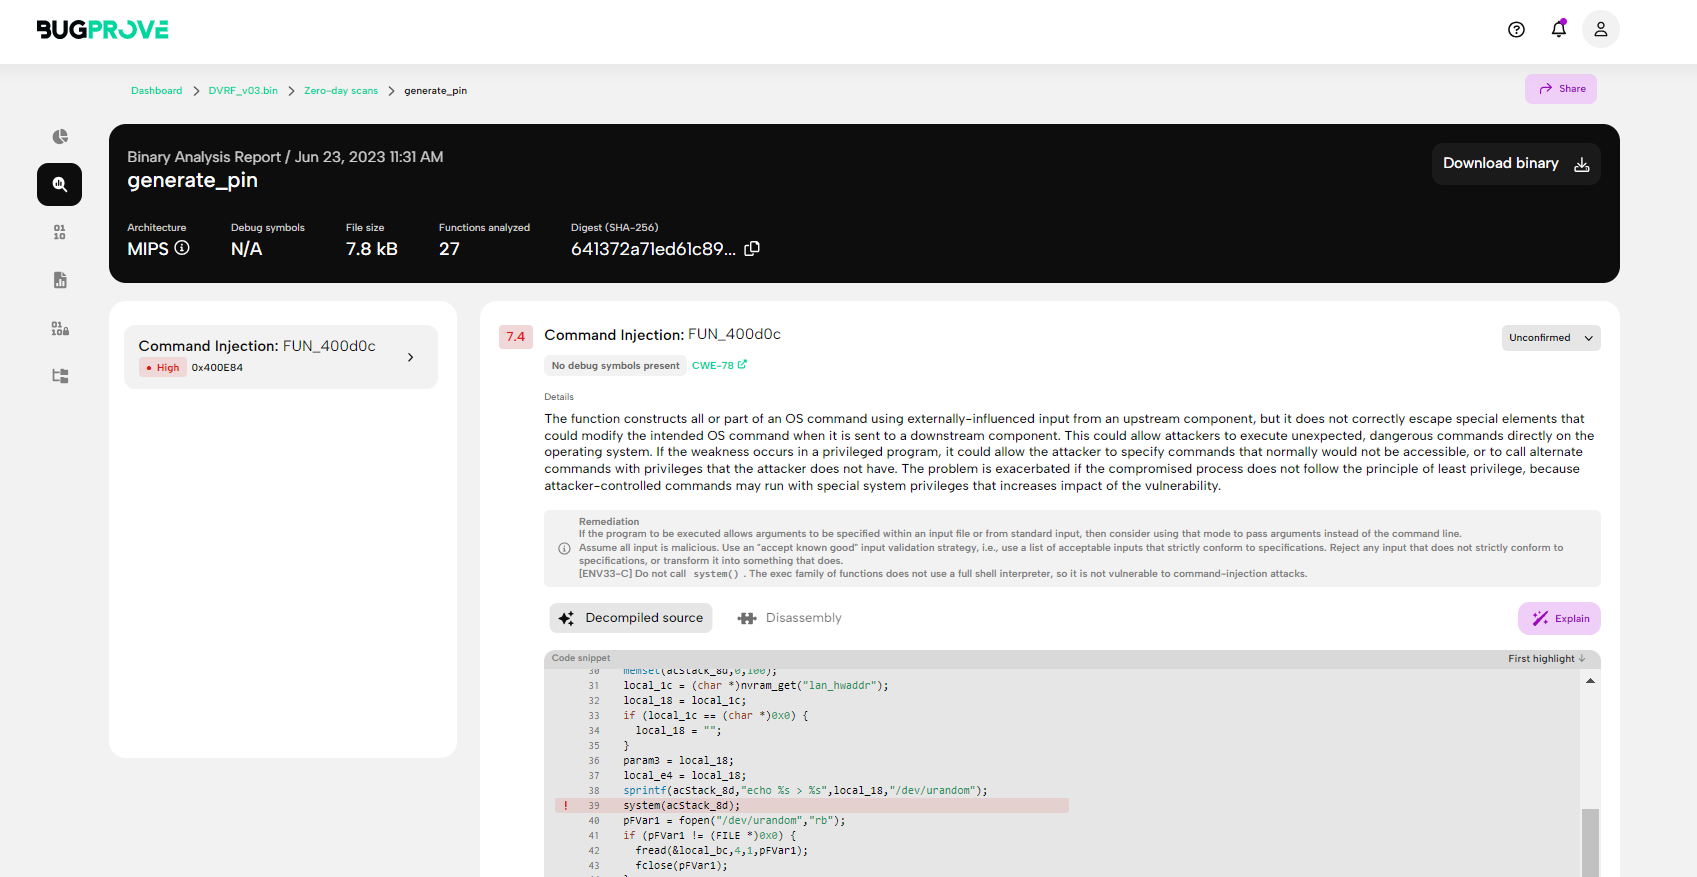Viewport: 1697px width, 877px height.
Task: Jump to First highlight in code snippet
Action: (1547, 659)
